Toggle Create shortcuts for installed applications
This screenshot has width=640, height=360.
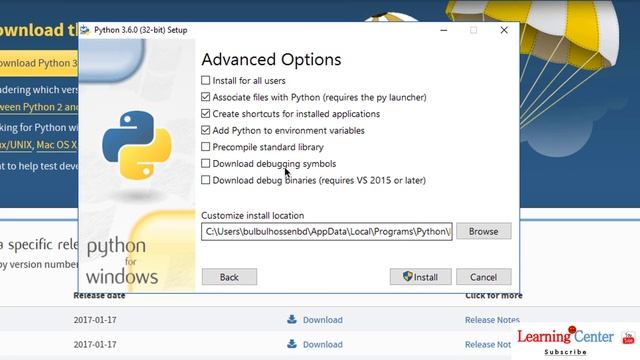205,113
